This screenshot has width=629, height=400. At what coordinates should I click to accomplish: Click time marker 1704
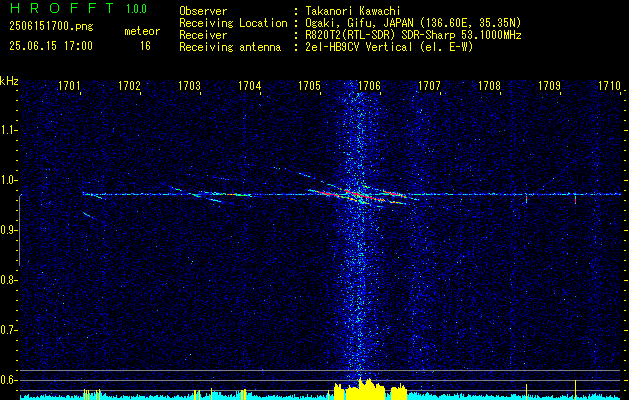pyautogui.click(x=250, y=85)
